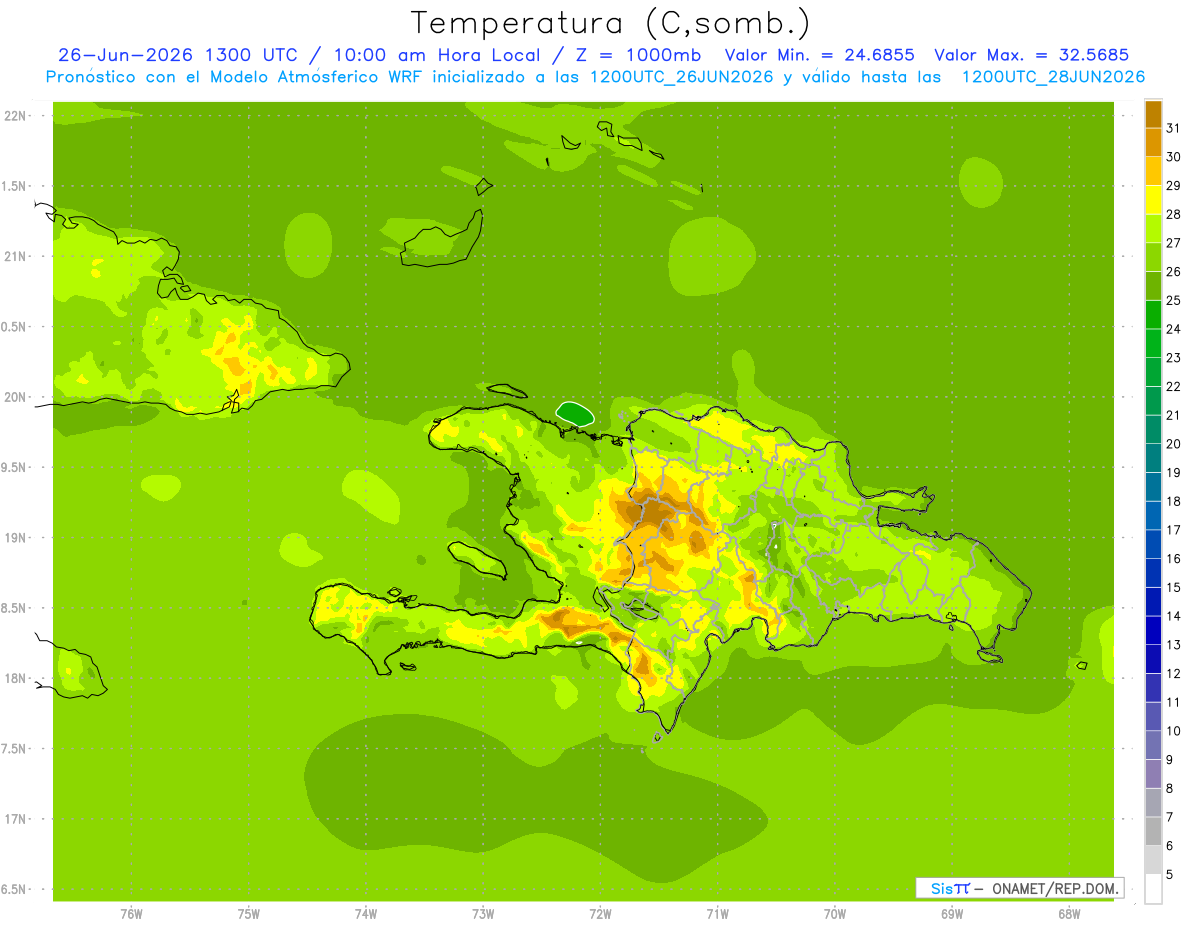Viewport: 1200px width, 927px height.
Task: Click the '17N' latitude axis label
Action: 17,819
